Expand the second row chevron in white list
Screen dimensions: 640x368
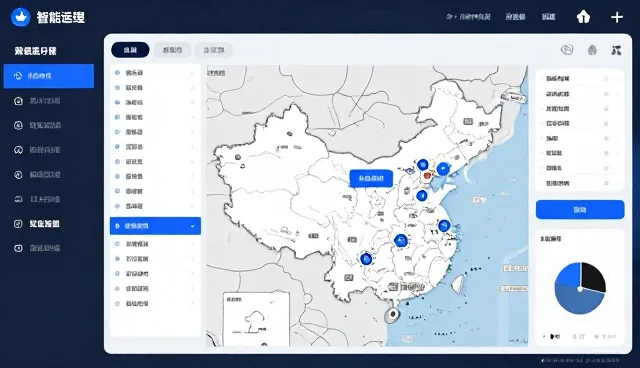pyautogui.click(x=192, y=88)
